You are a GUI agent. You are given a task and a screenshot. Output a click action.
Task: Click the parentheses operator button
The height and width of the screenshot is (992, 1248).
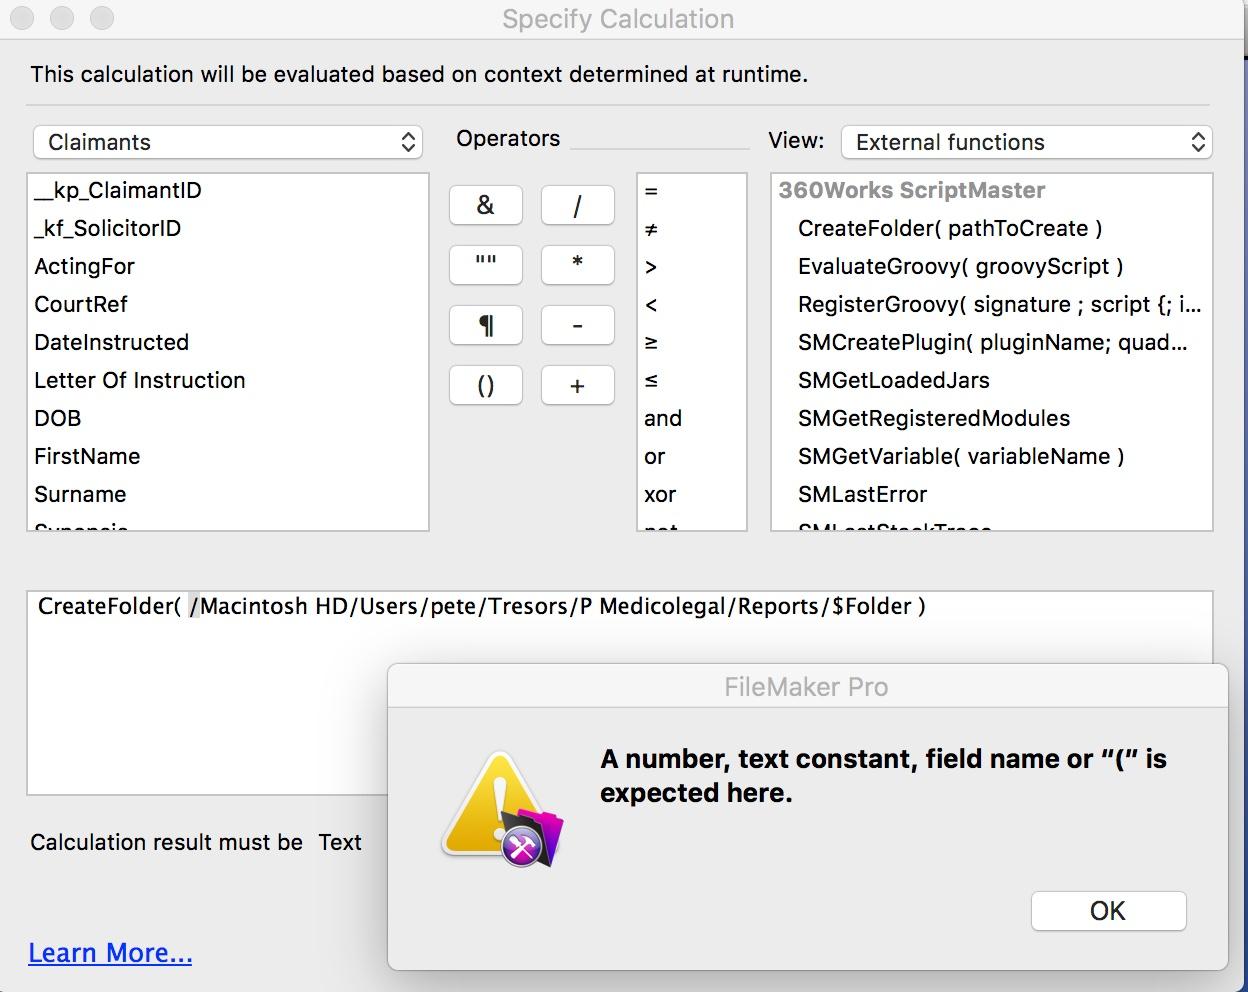486,385
